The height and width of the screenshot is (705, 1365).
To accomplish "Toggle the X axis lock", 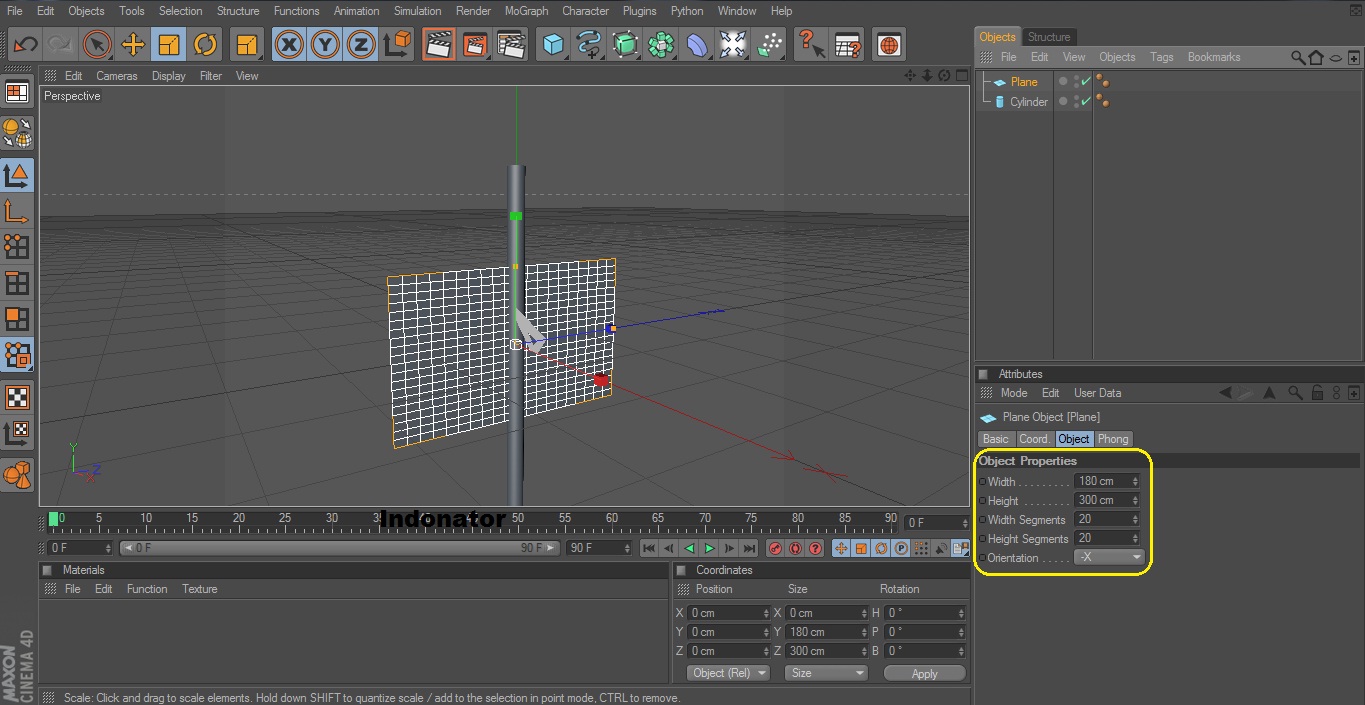I will click(289, 44).
